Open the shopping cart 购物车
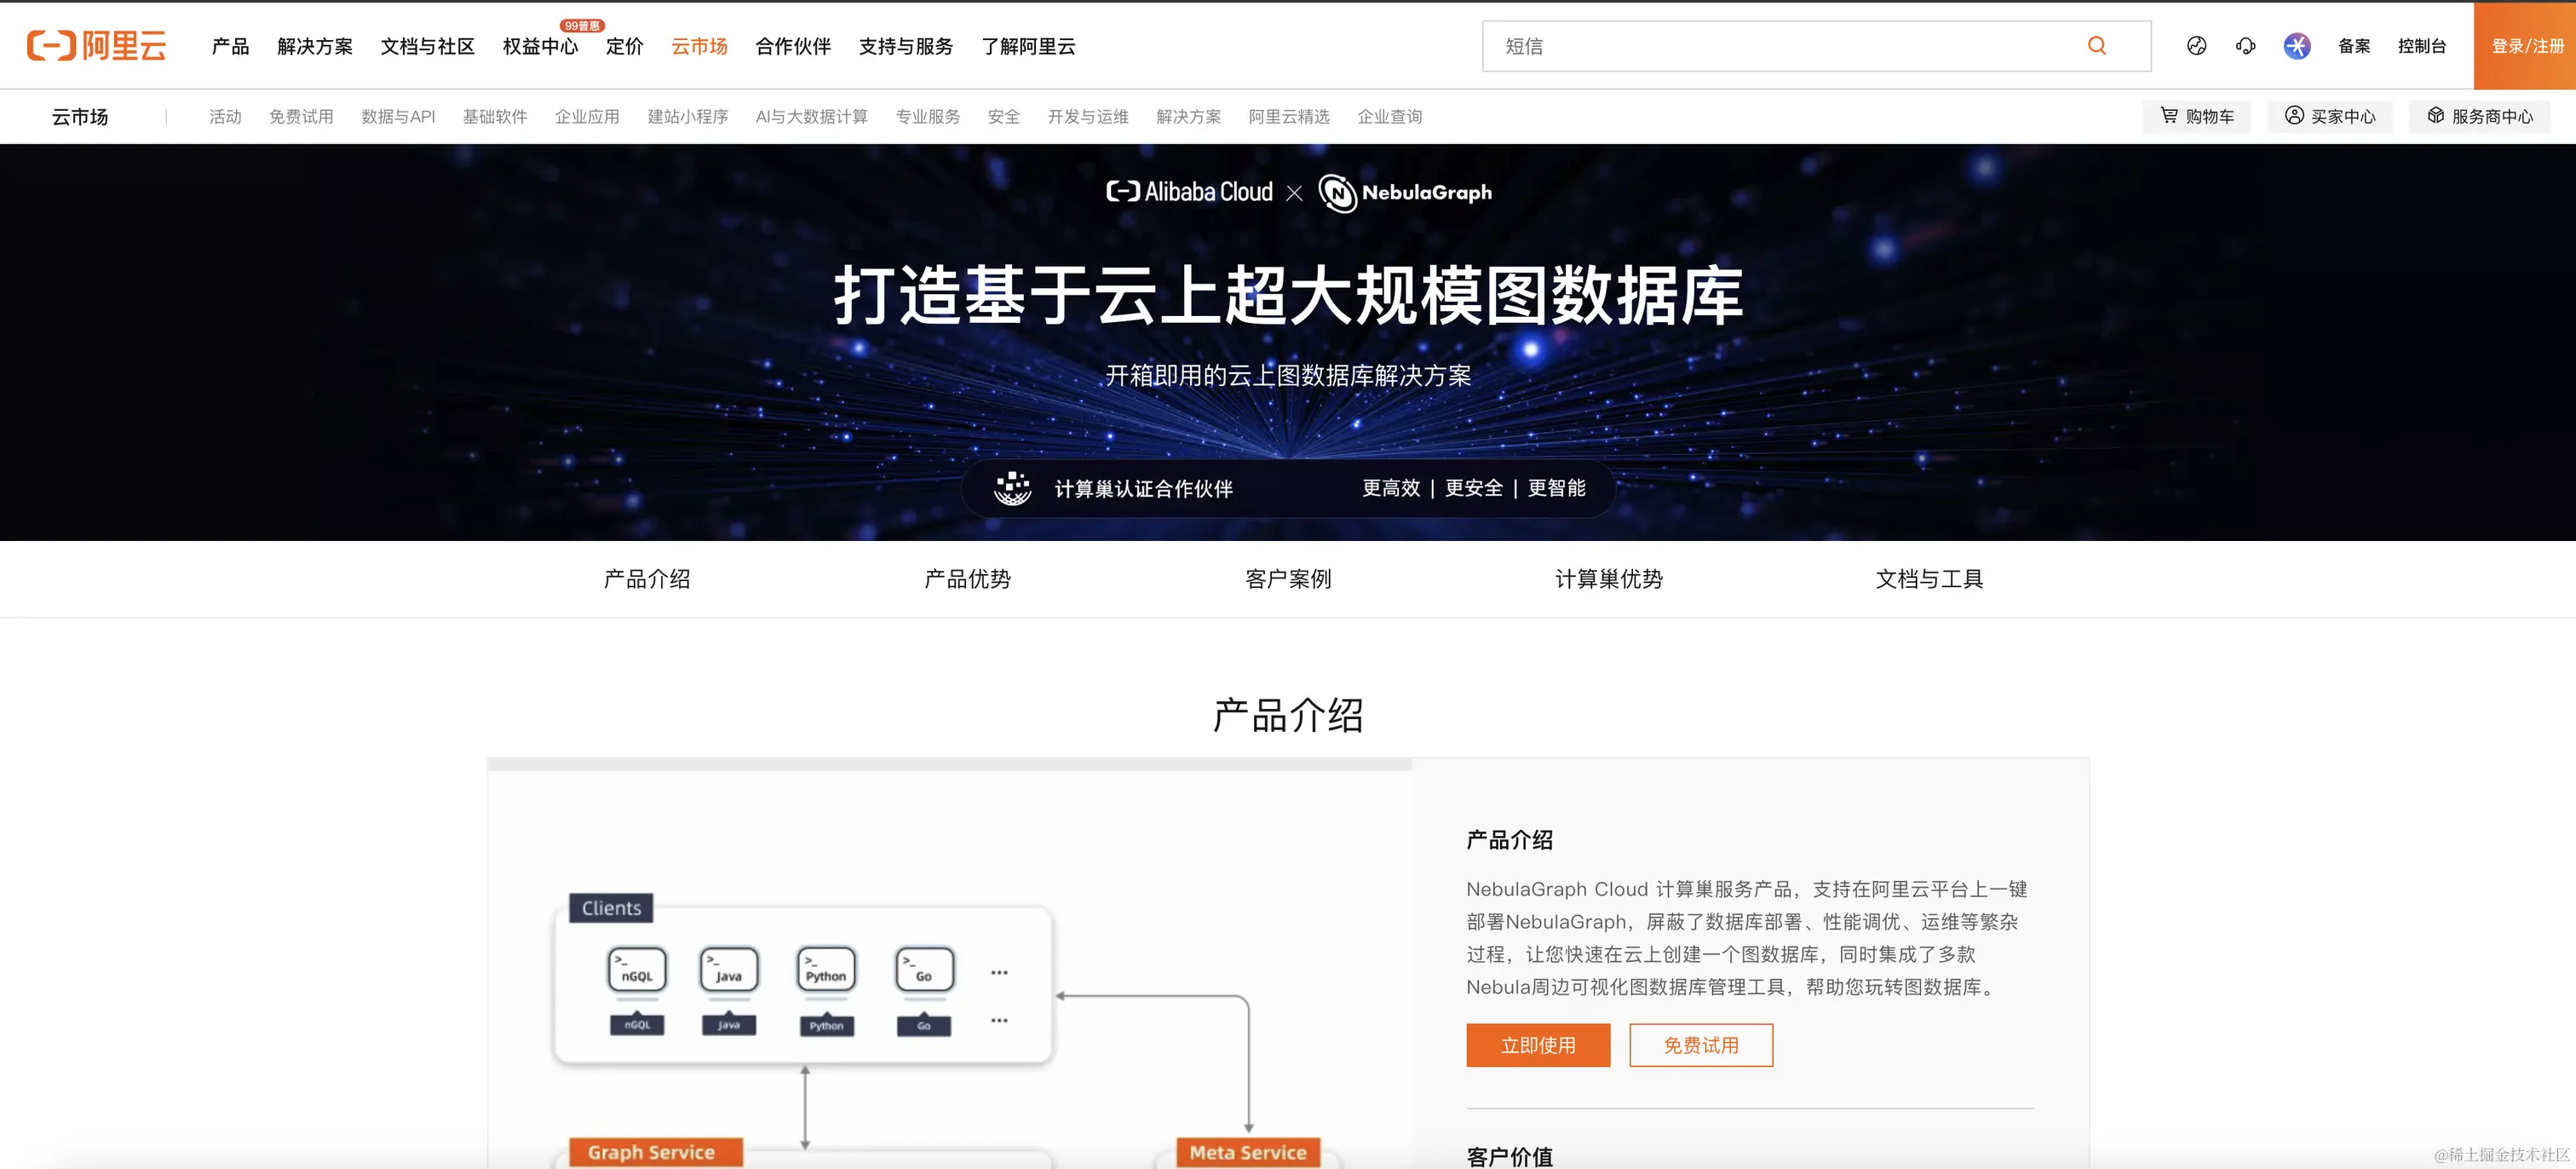 coord(2196,116)
